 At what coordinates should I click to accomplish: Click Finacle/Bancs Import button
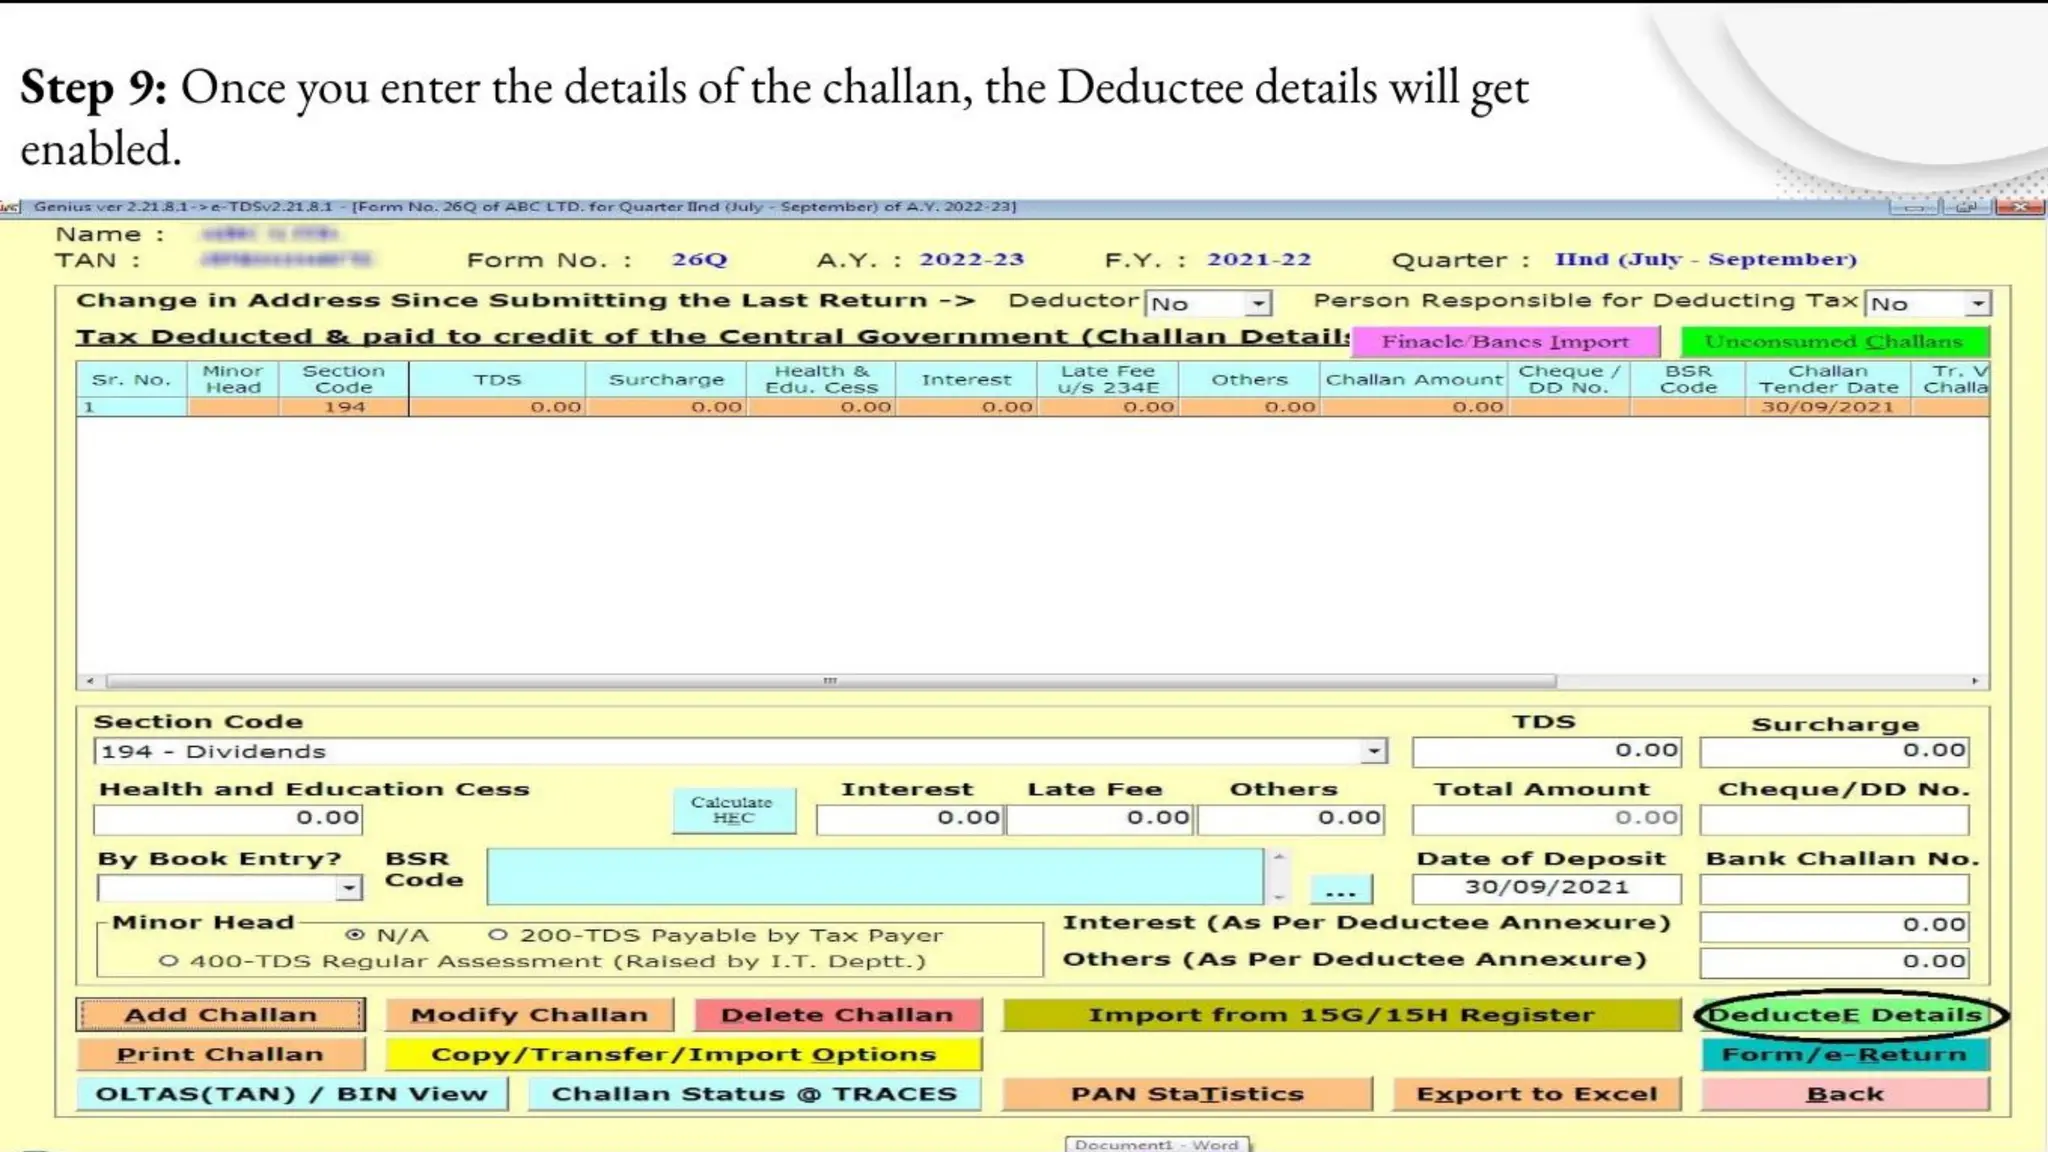click(1505, 342)
